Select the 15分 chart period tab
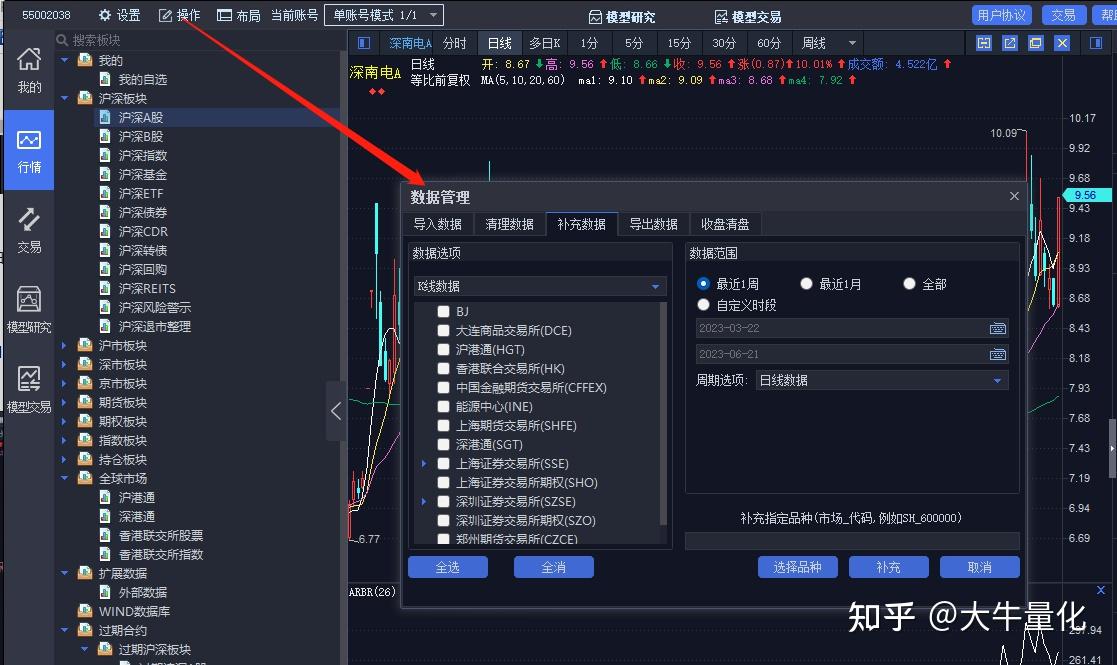 [679, 43]
